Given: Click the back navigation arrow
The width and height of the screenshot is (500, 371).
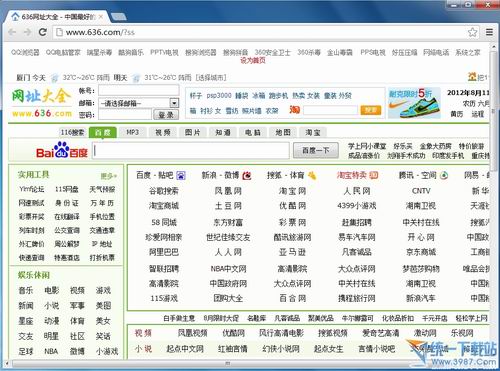Looking at the screenshot, I should [12, 32].
